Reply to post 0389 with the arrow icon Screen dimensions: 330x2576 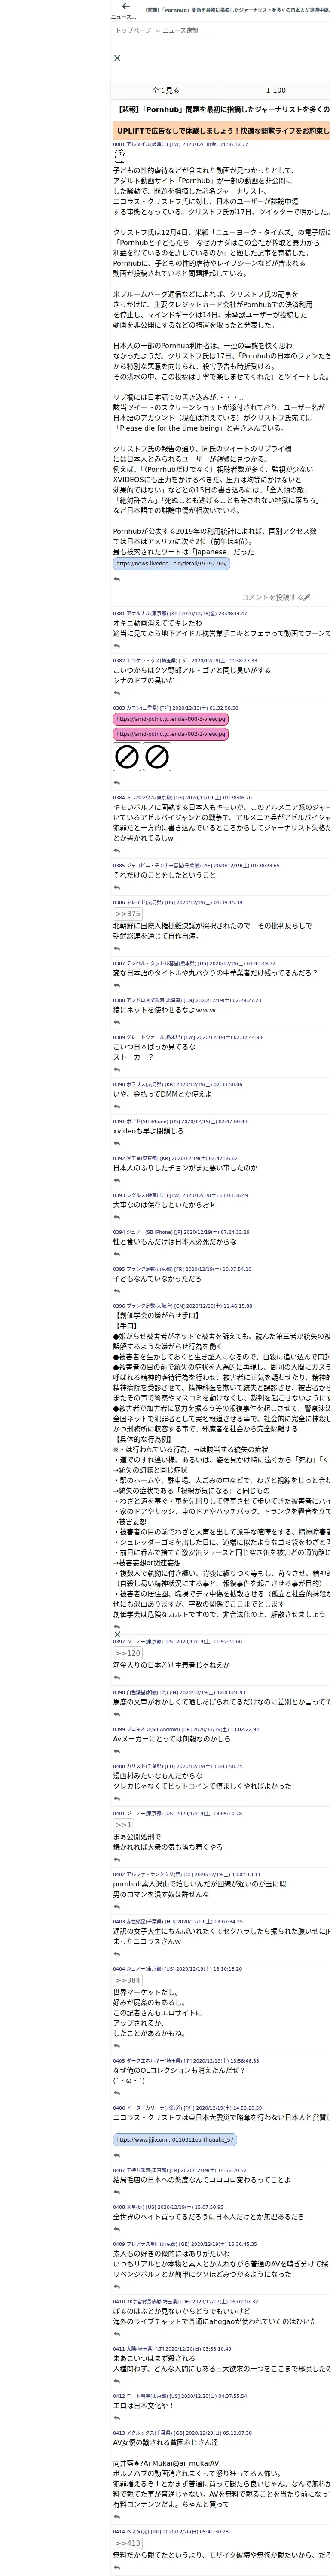click(117, 1070)
